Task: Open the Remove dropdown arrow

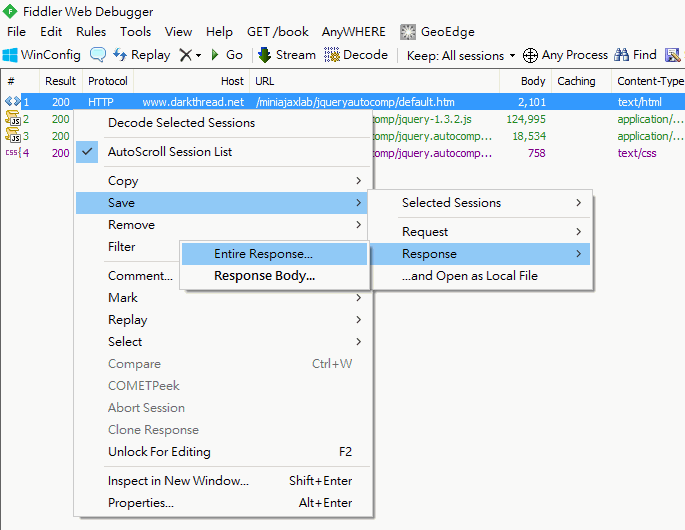Action: (x=198, y=55)
